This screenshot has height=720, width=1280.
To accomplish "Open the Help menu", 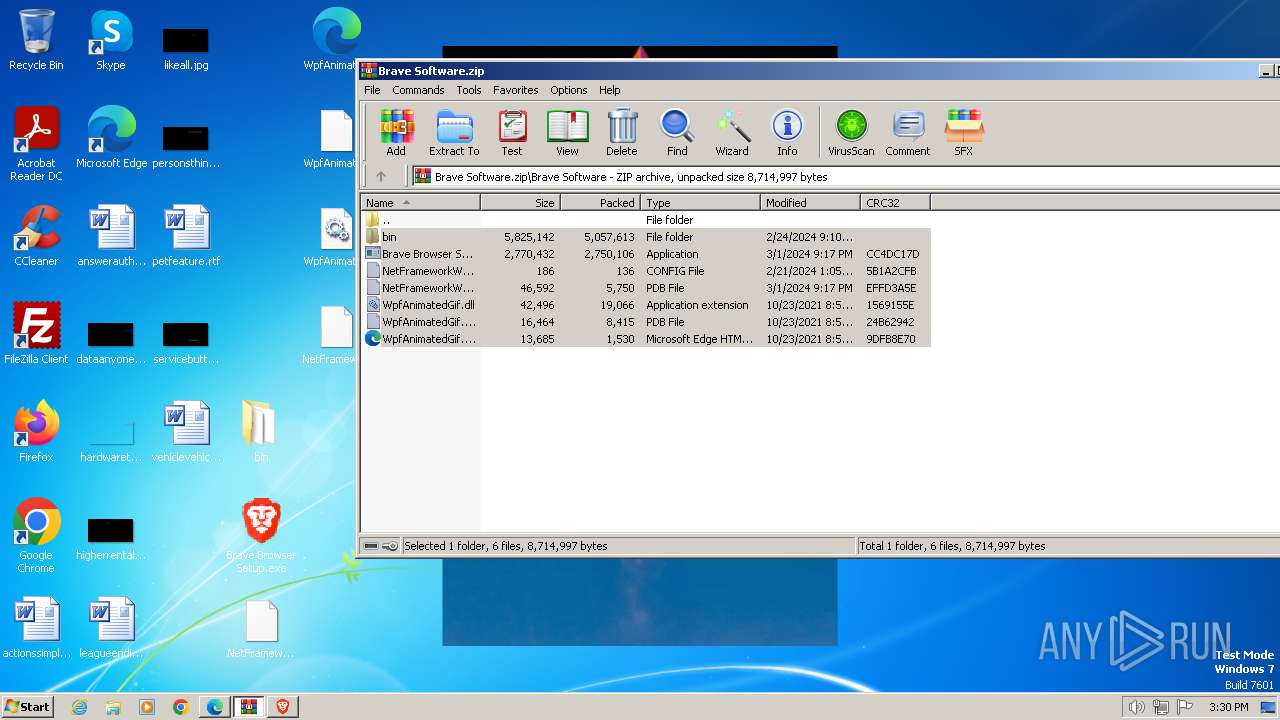I will [x=610, y=90].
